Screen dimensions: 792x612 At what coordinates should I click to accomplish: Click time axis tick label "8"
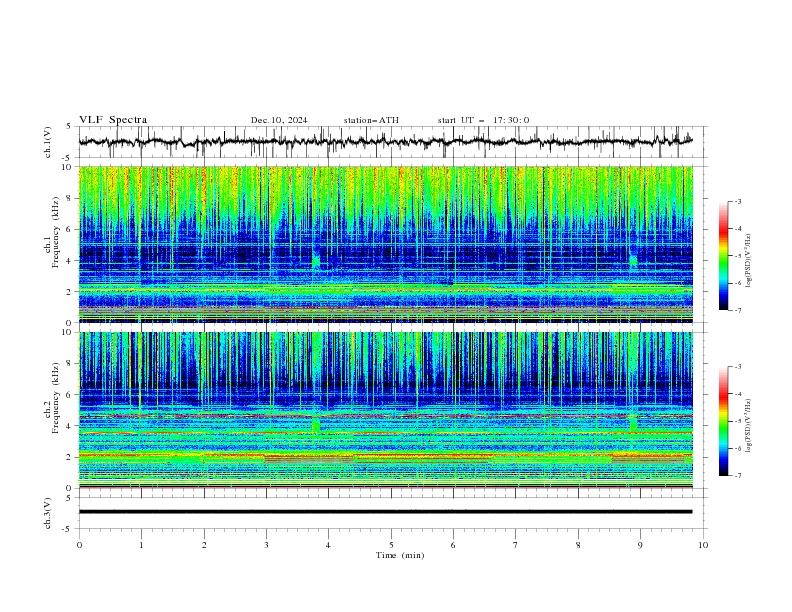click(x=578, y=545)
